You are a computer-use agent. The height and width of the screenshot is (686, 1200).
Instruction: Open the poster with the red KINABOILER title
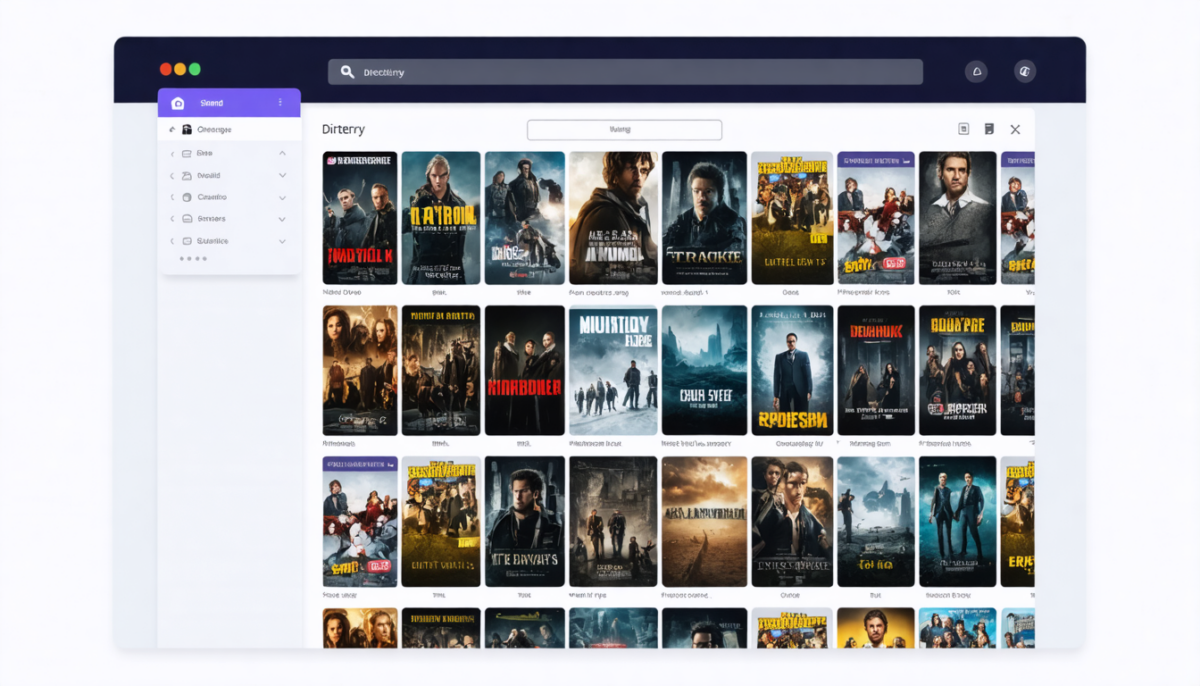(525, 370)
